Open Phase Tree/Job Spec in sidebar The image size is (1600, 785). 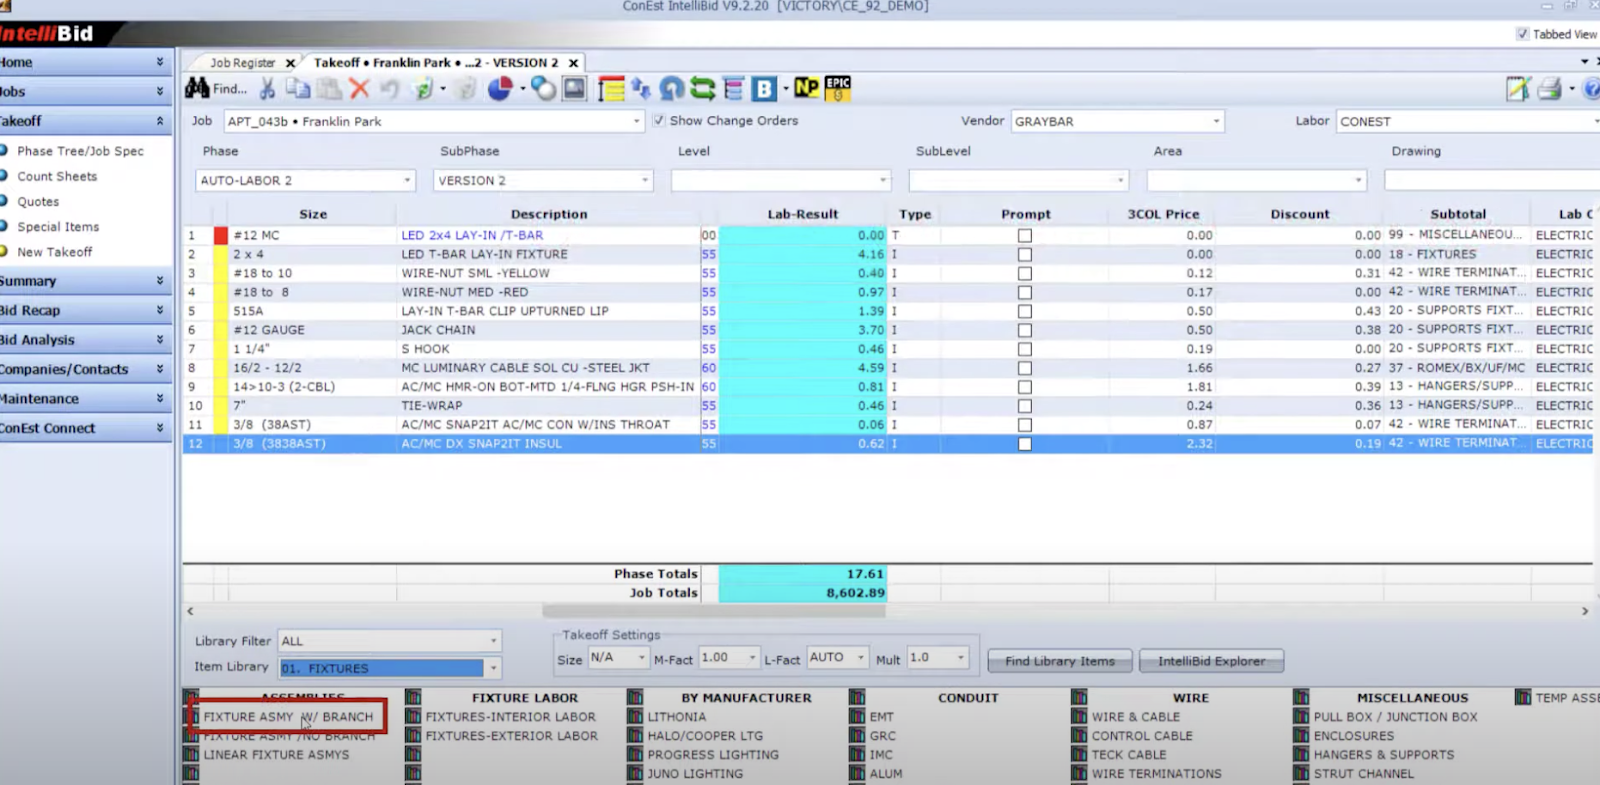tap(80, 151)
